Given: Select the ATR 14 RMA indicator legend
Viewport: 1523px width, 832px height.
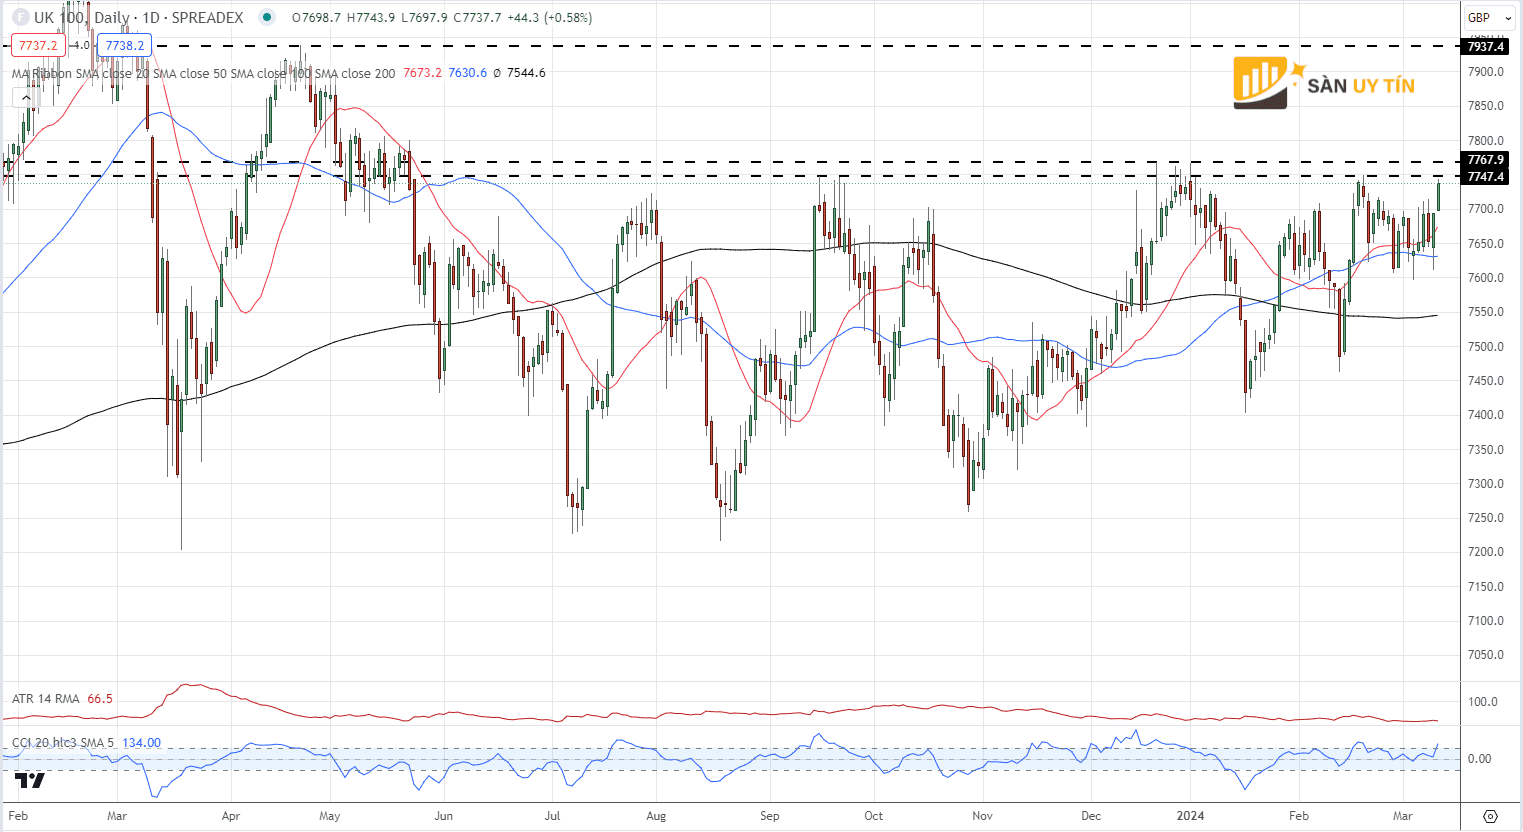Looking at the screenshot, I should 46,699.
